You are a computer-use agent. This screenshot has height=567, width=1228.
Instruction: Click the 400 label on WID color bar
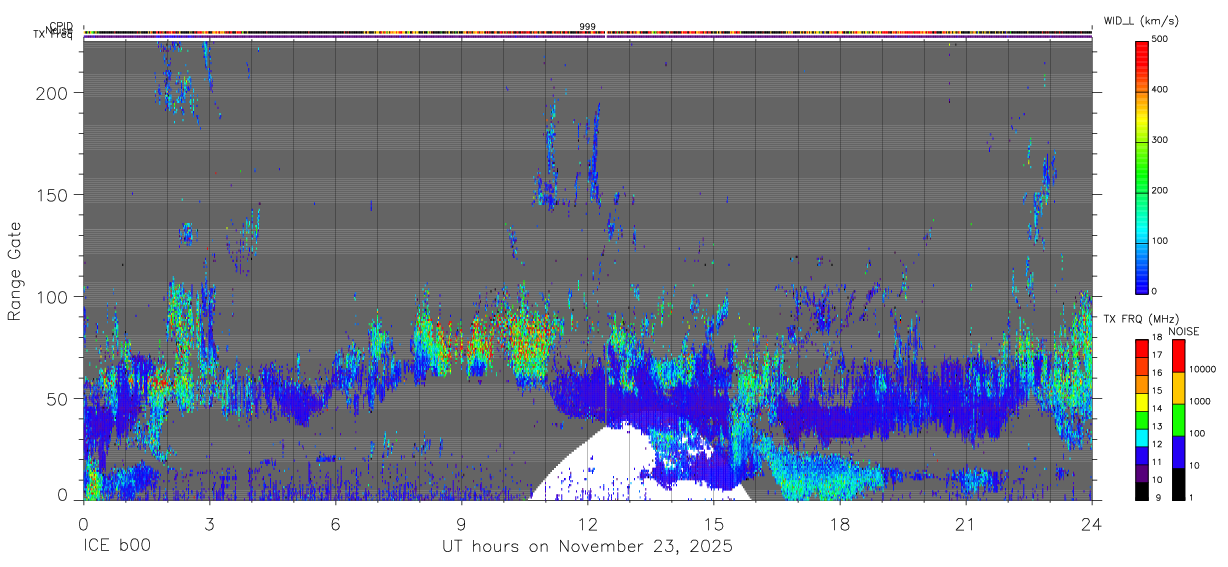pos(1159,90)
